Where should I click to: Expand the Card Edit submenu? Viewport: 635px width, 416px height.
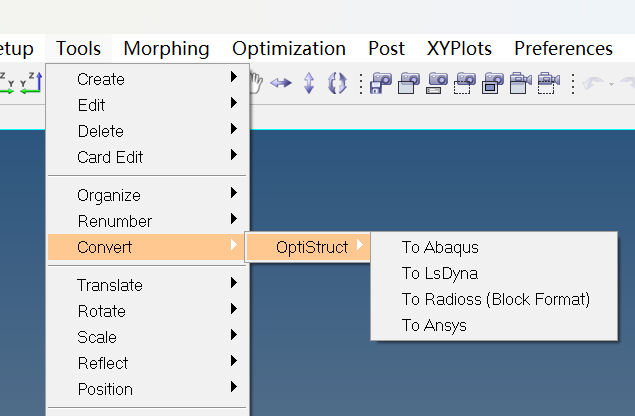148,157
